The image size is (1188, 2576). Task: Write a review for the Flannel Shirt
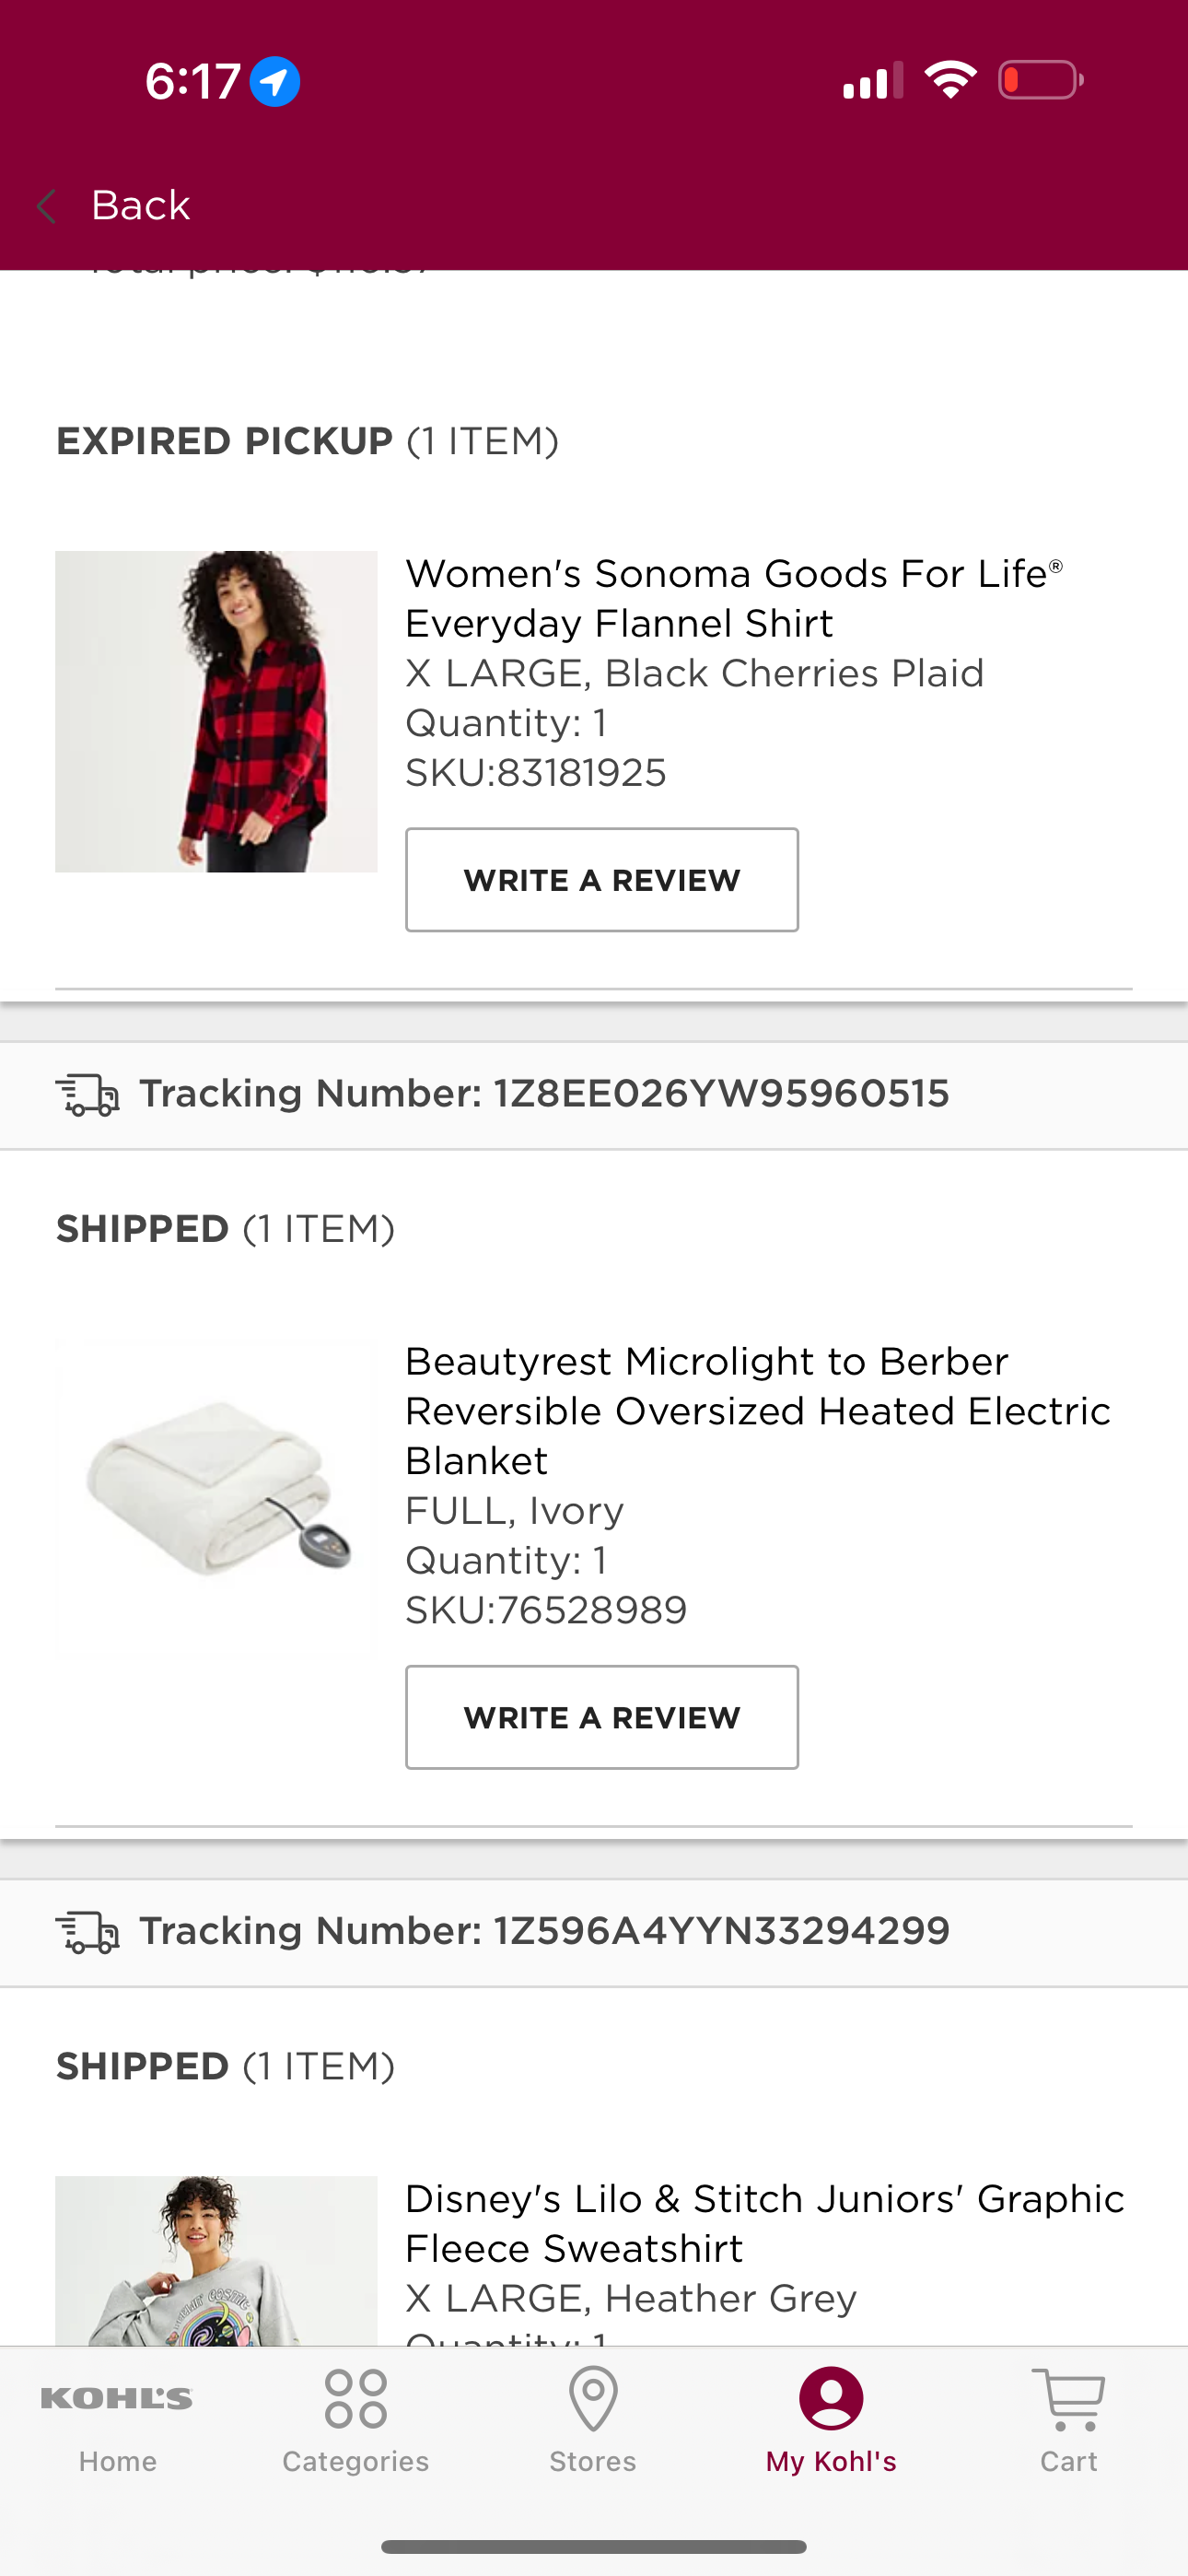point(602,880)
